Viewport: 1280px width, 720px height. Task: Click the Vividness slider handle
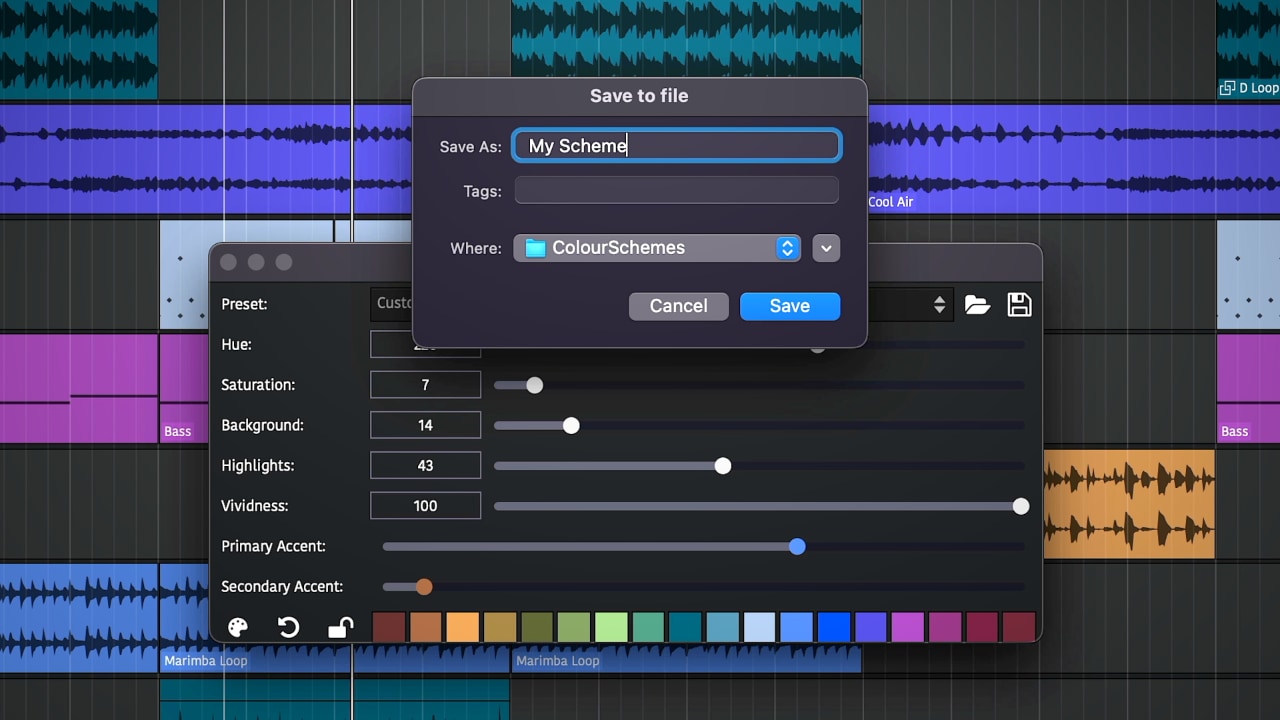coord(1020,506)
